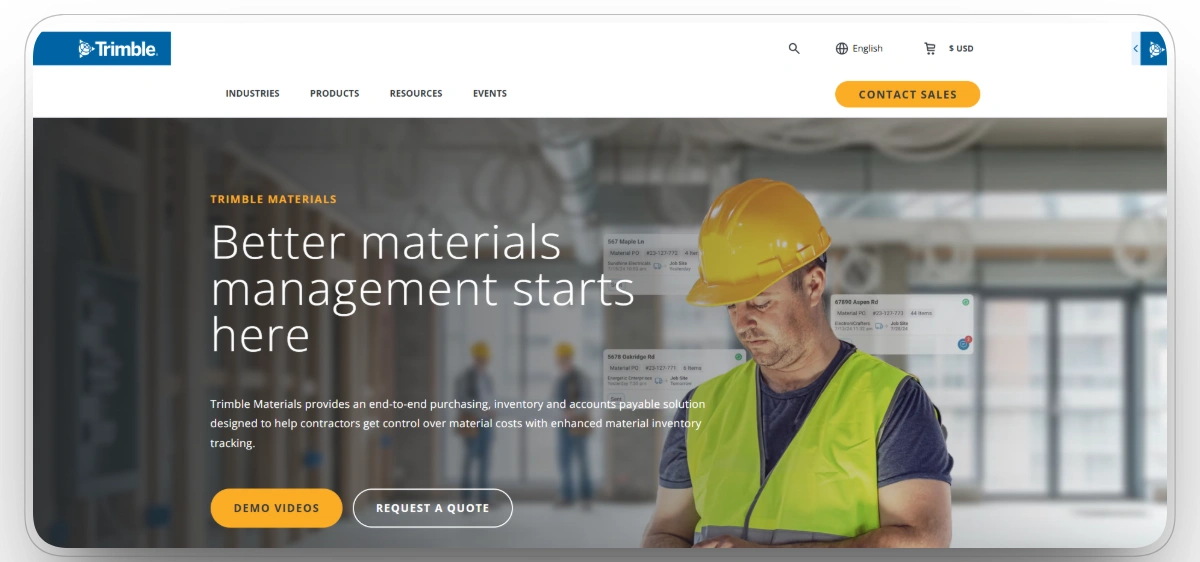Image resolution: width=1200 pixels, height=562 pixels.
Task: Click the globe language icon
Action: pos(842,48)
